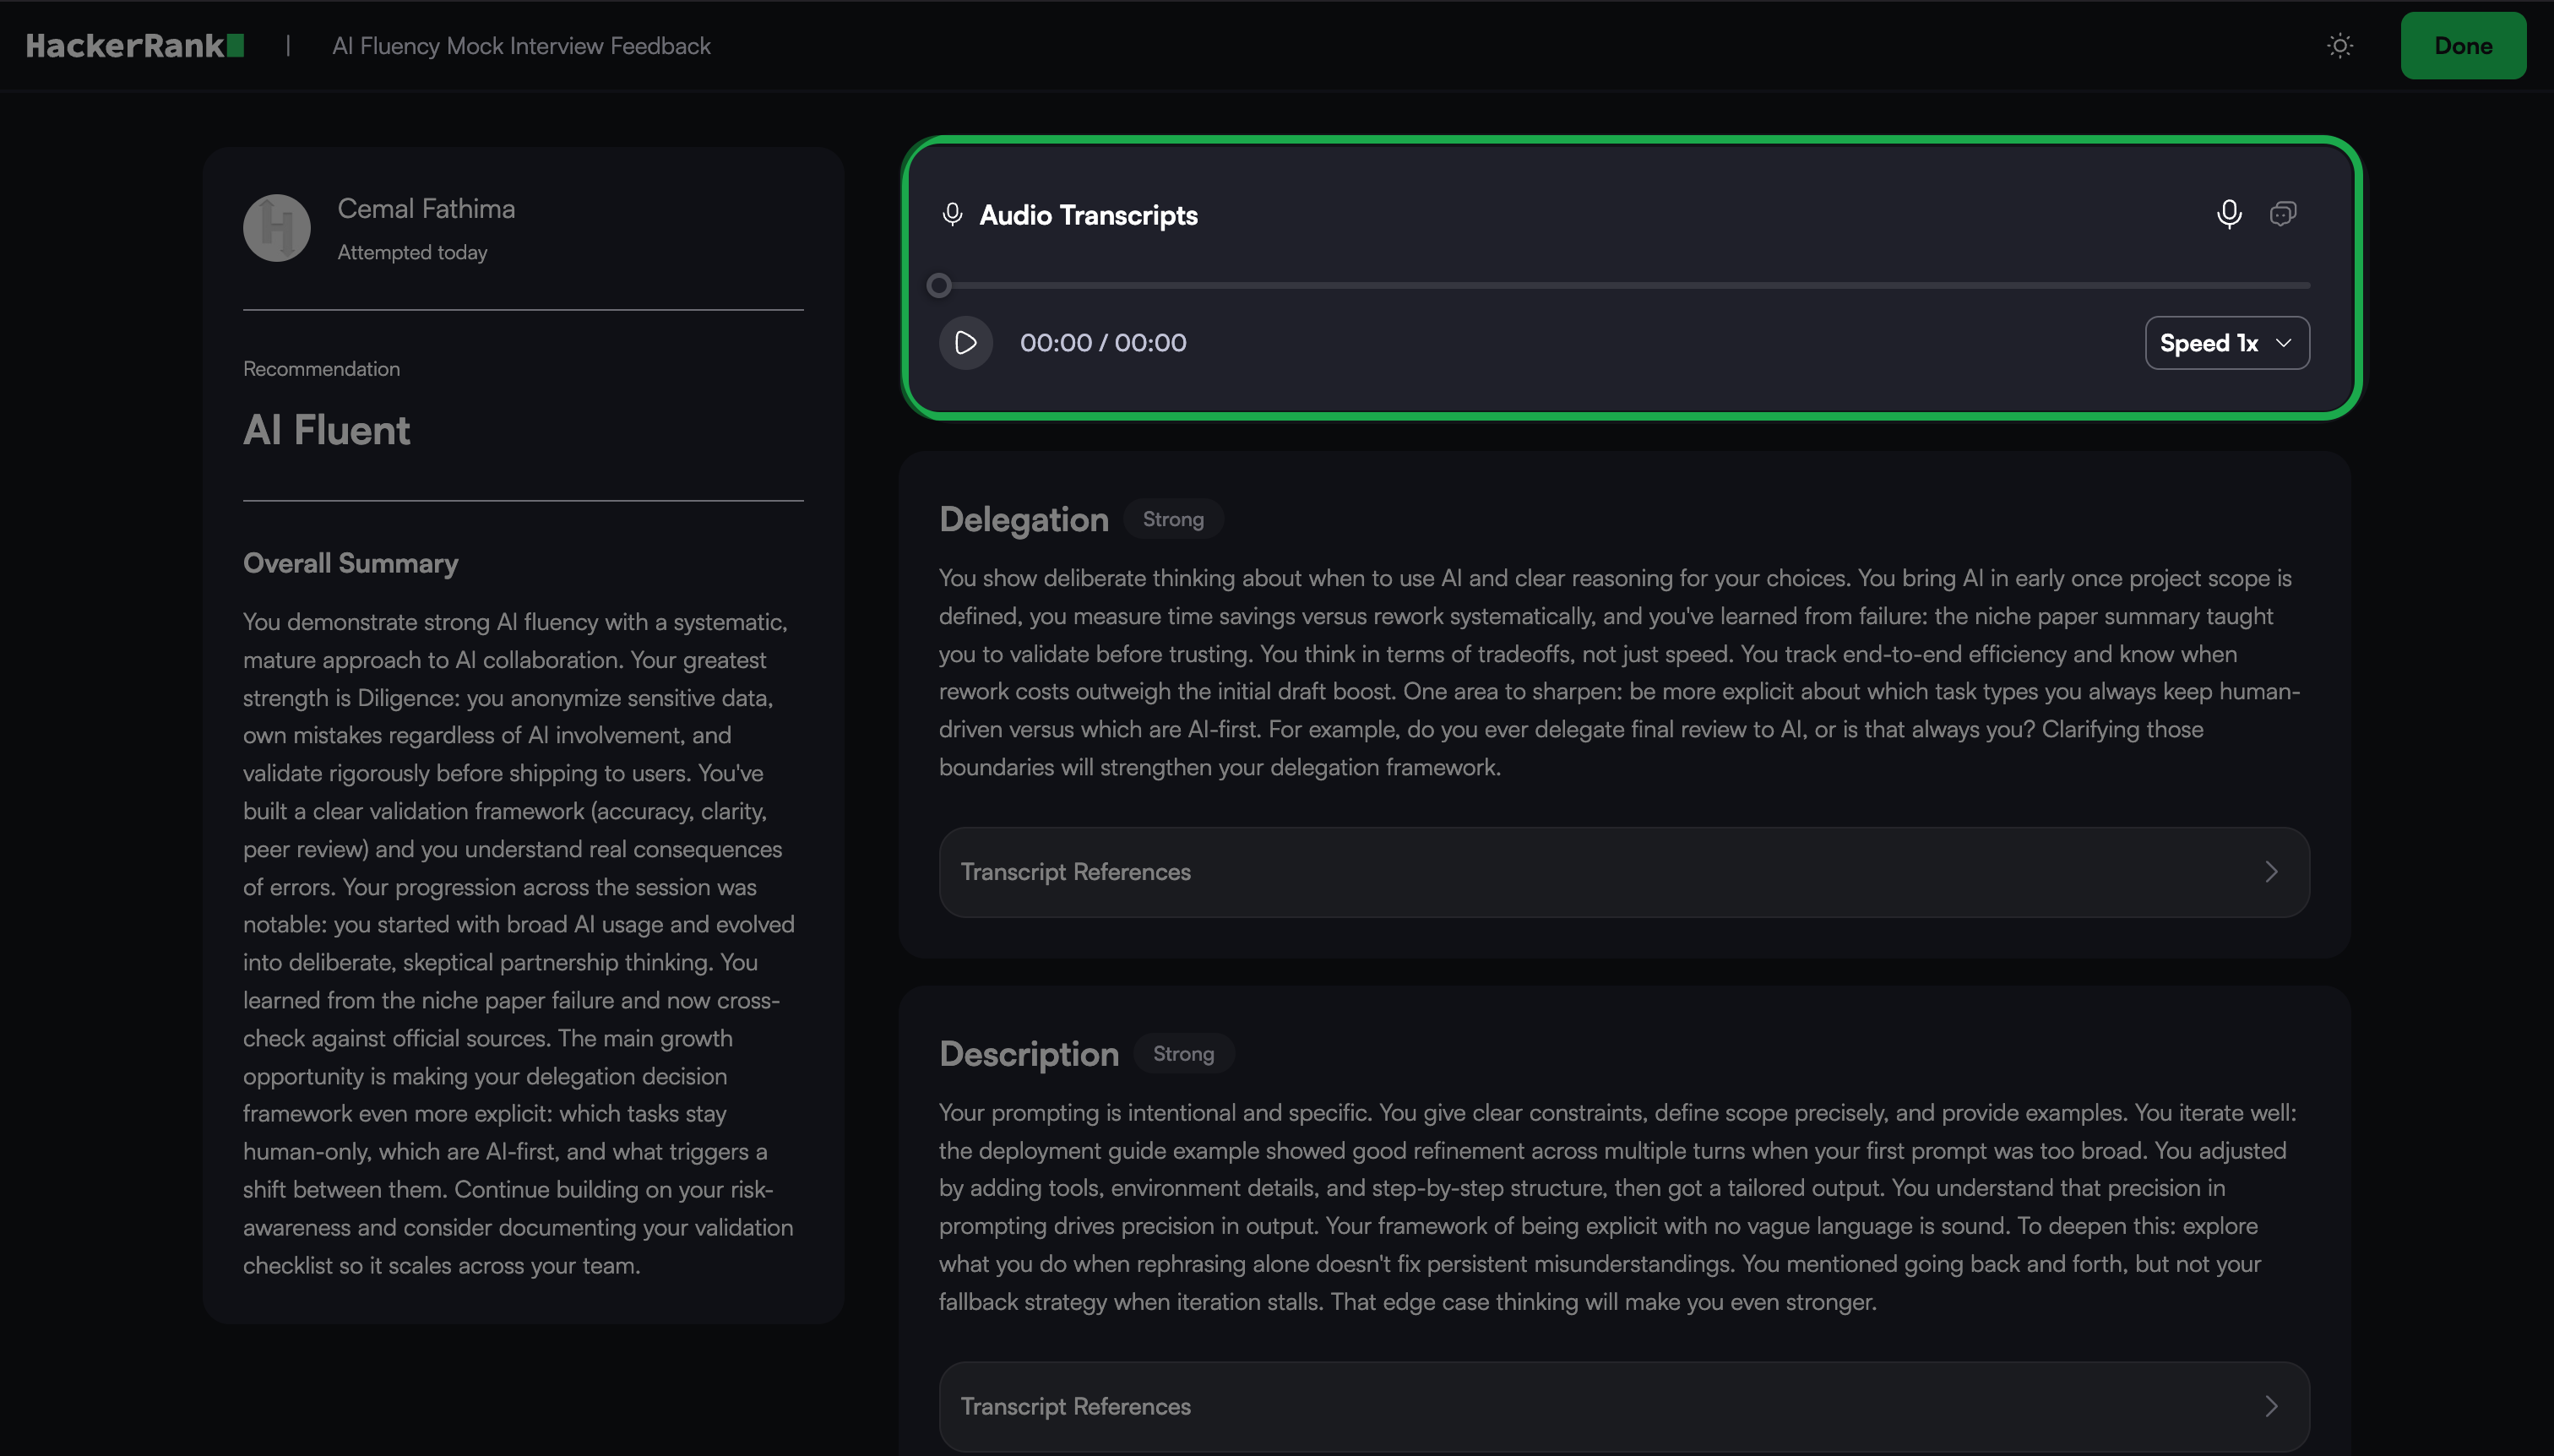Open the Speed 1x dropdown
Screen dimensions: 2554x1456
click(2226, 343)
